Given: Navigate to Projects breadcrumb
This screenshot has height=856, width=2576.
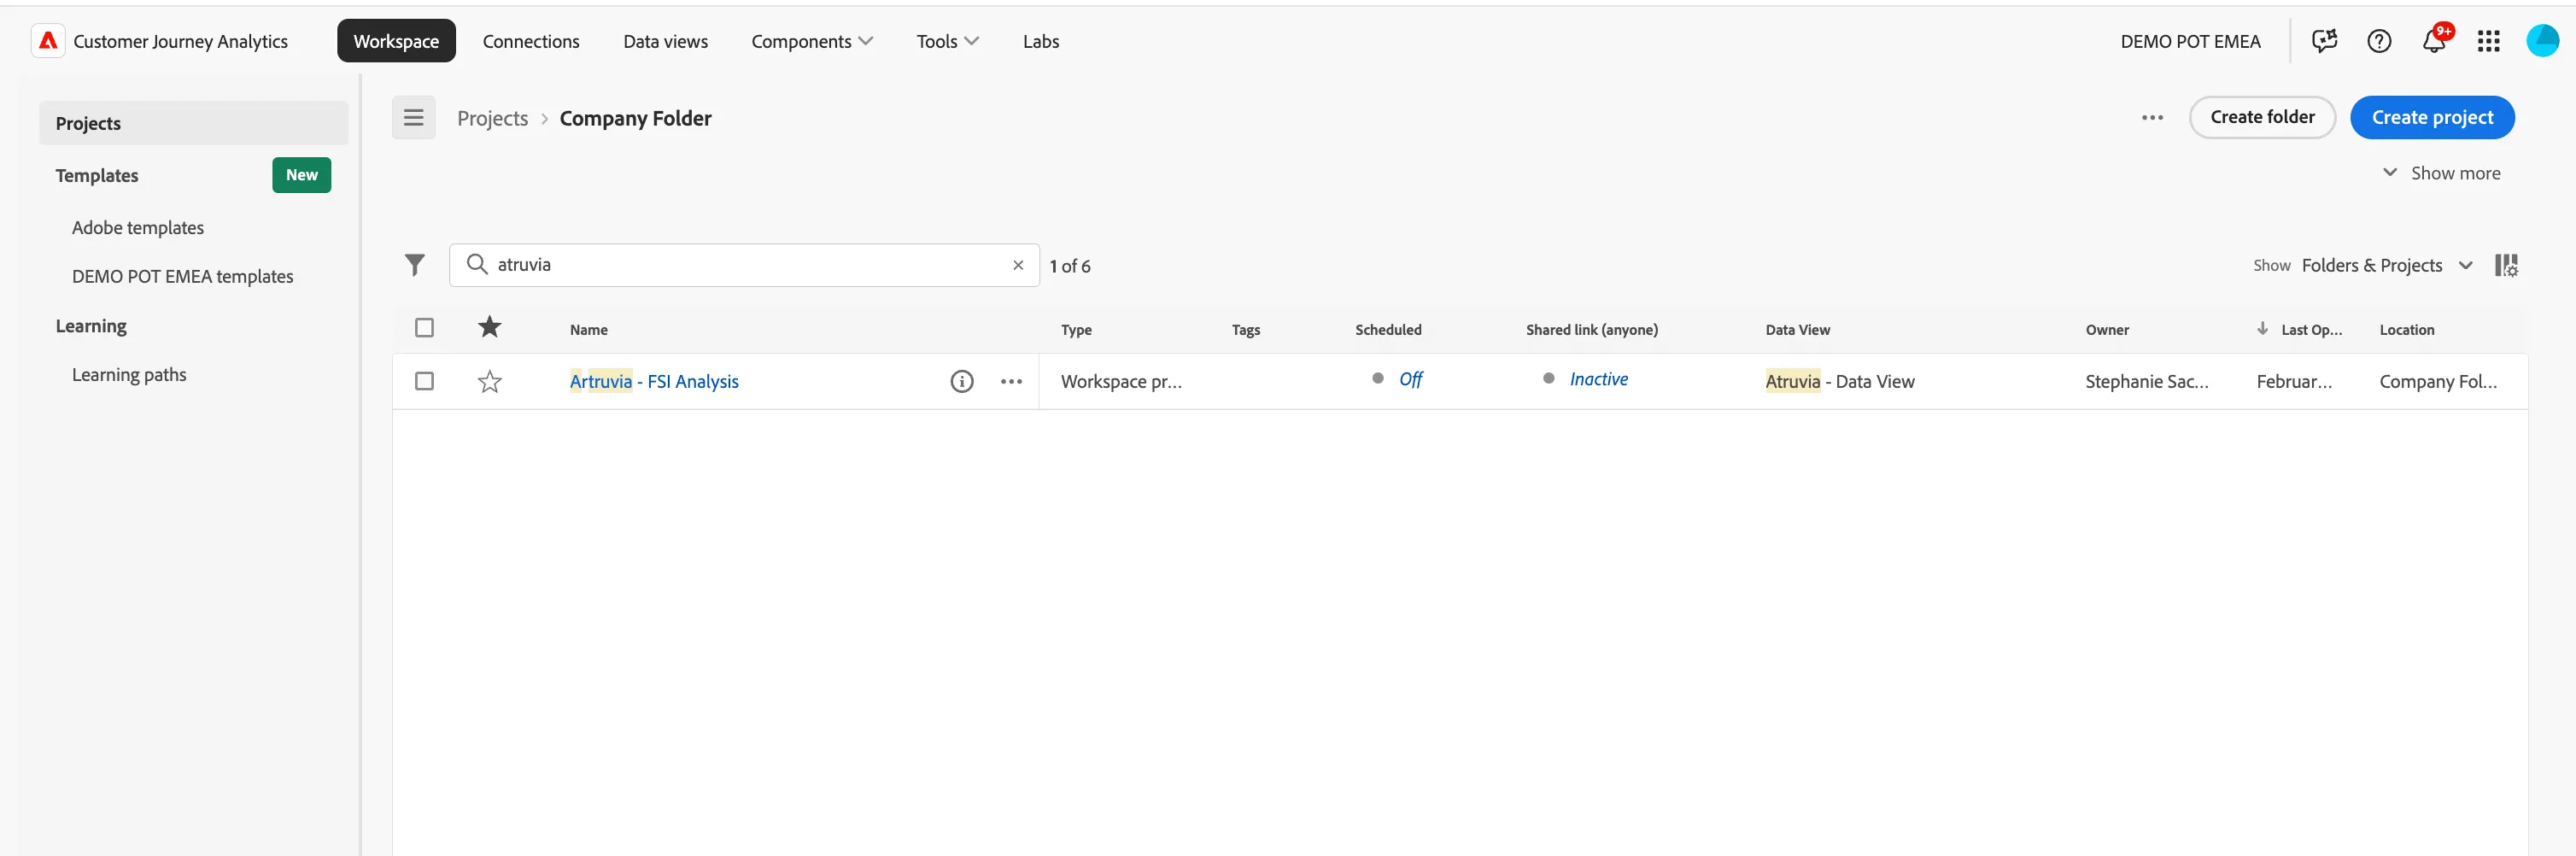Looking at the screenshot, I should point(492,118).
